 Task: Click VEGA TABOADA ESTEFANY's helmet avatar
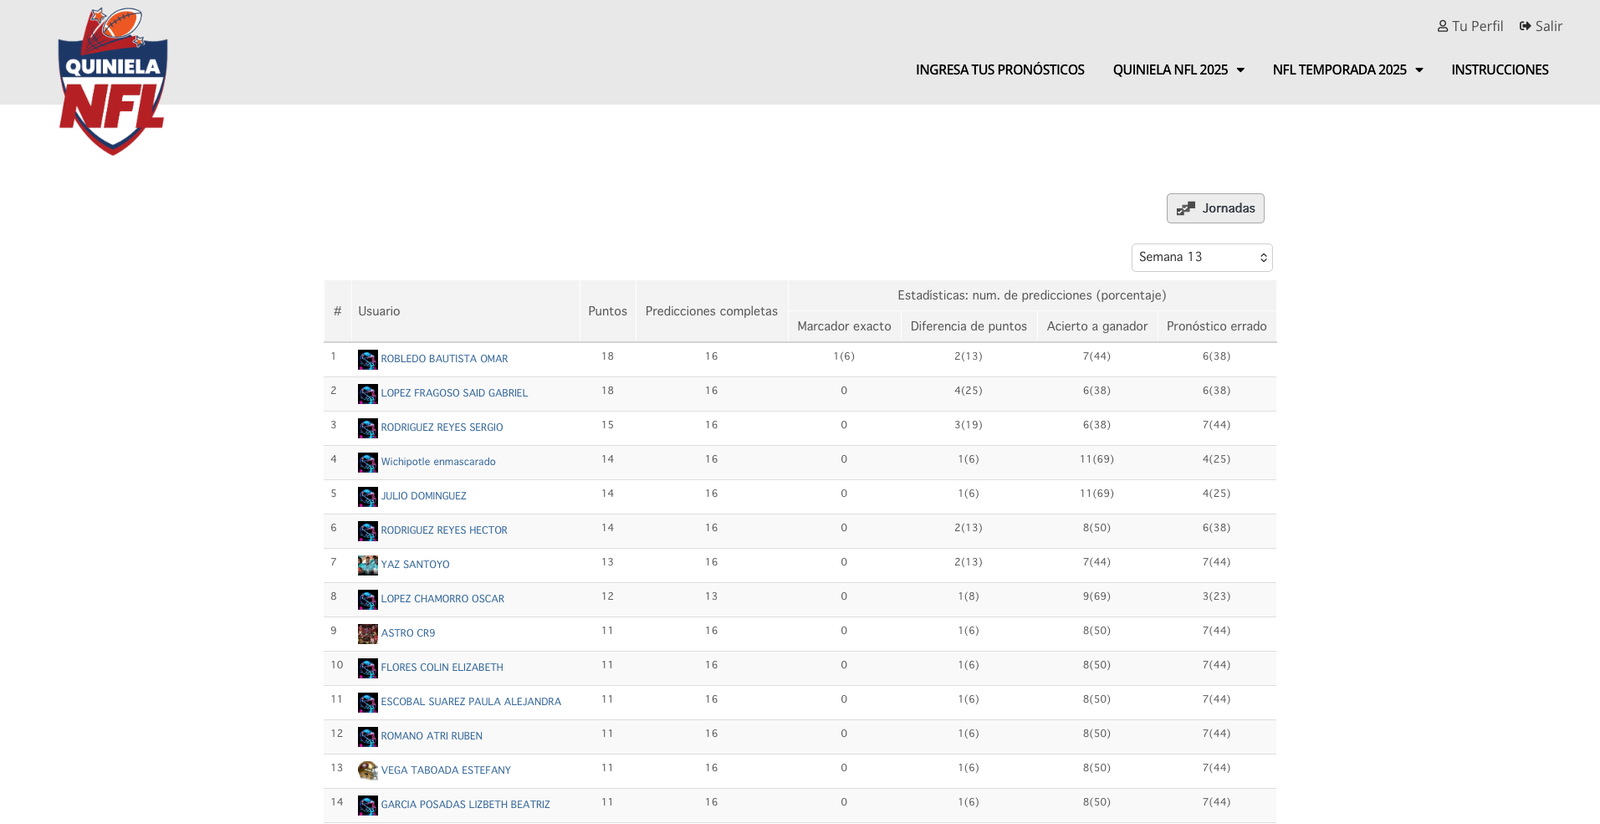[368, 771]
